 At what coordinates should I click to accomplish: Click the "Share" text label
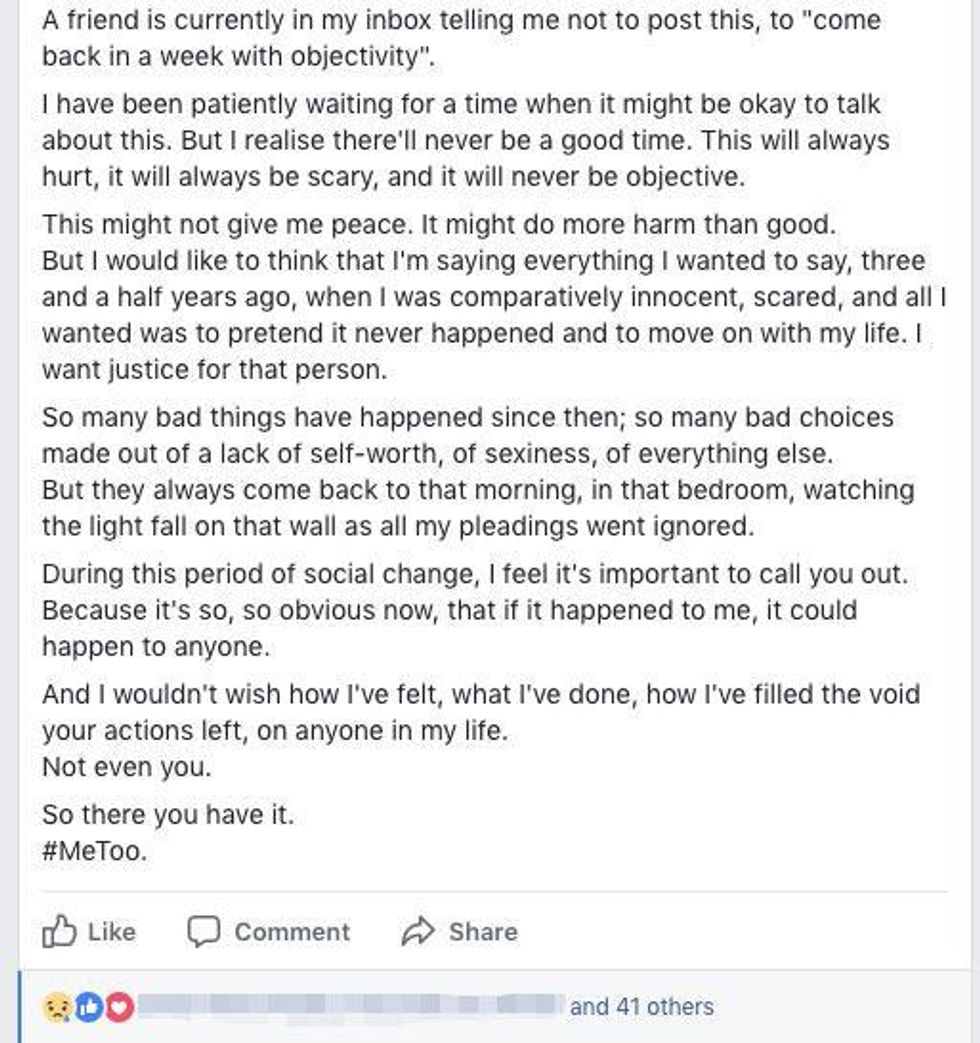483,932
